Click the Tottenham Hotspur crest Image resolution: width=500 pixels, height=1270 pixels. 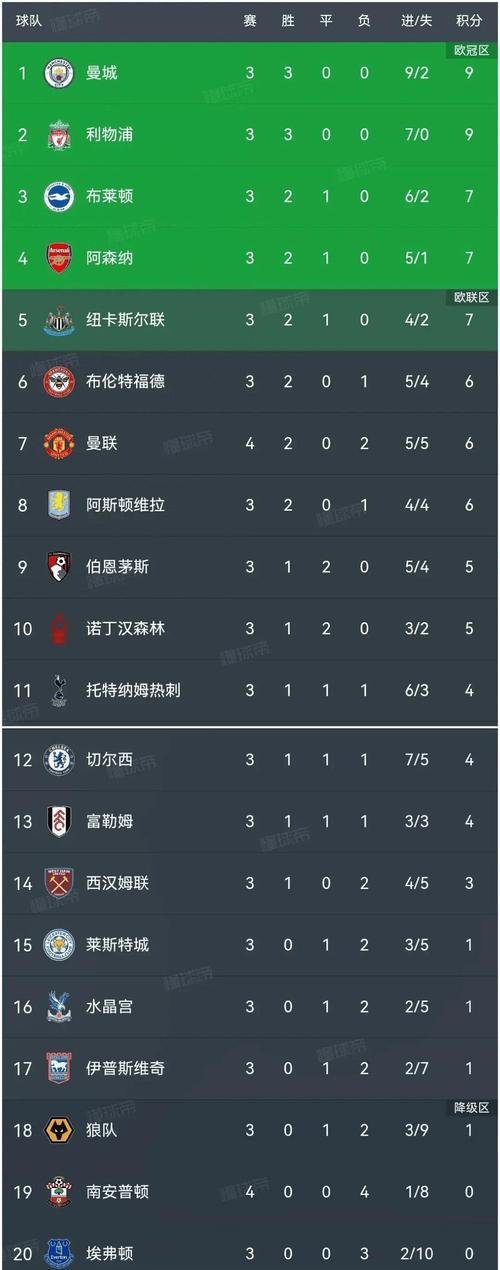[x=59, y=690]
